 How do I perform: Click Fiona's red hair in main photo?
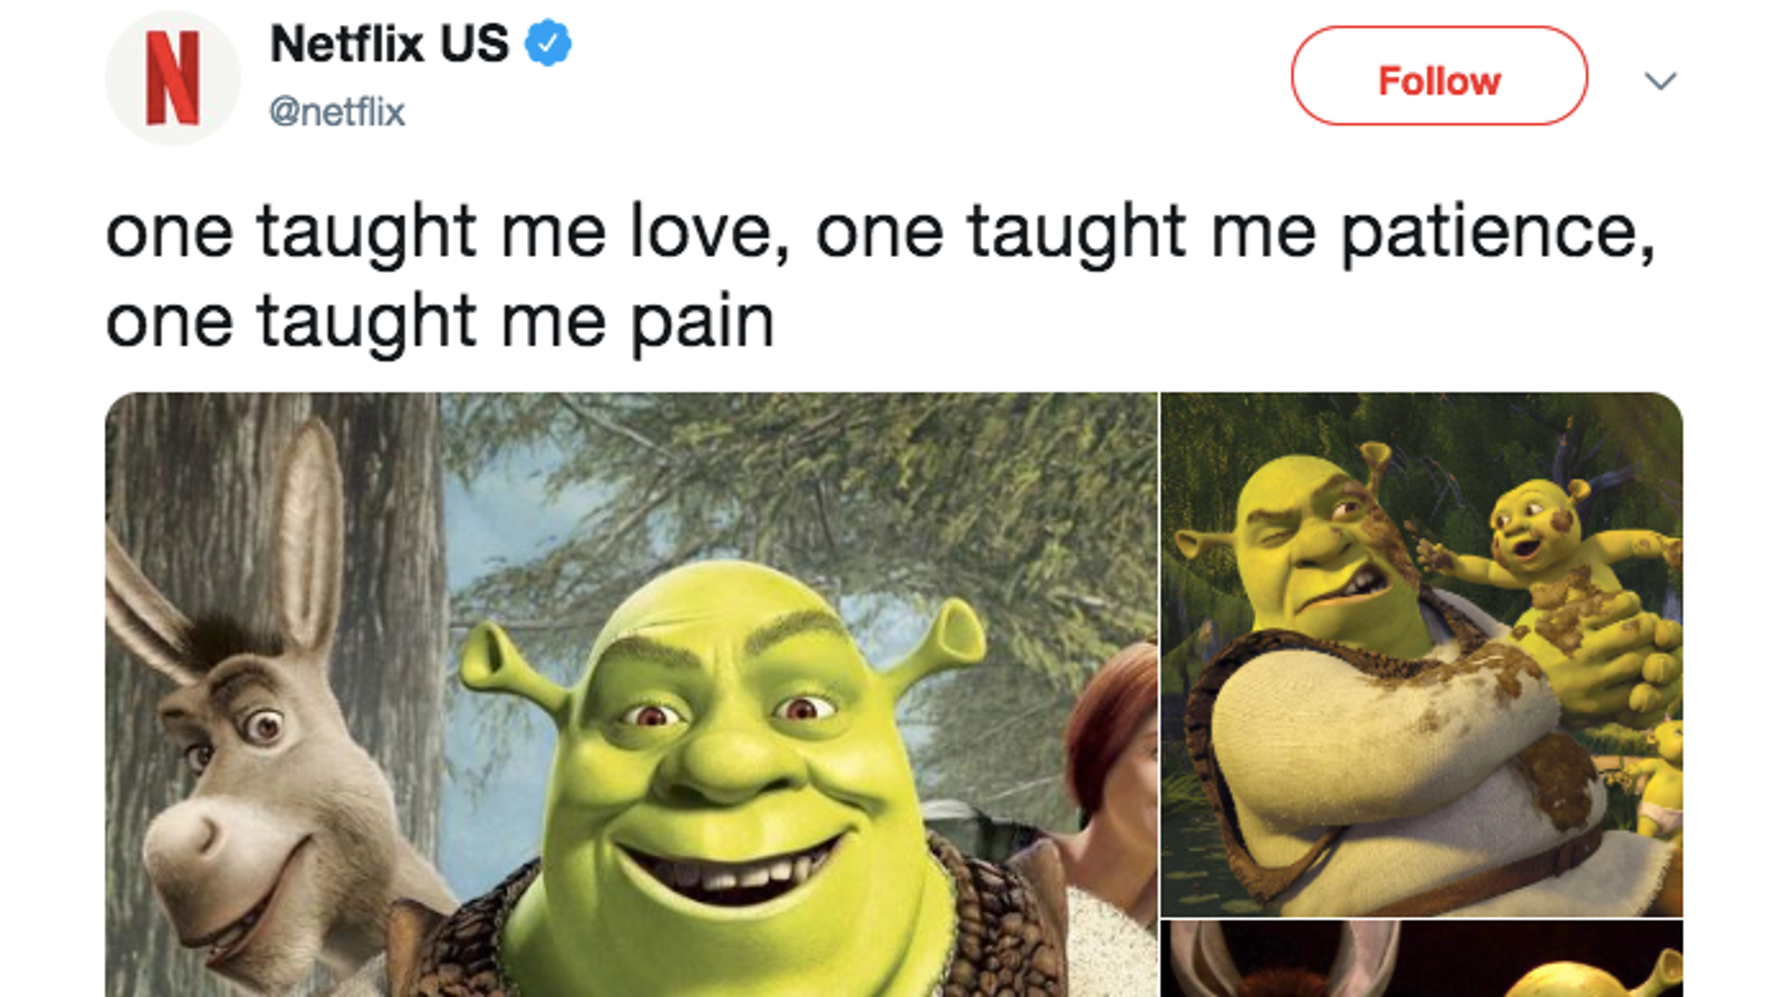[x=1110, y=720]
